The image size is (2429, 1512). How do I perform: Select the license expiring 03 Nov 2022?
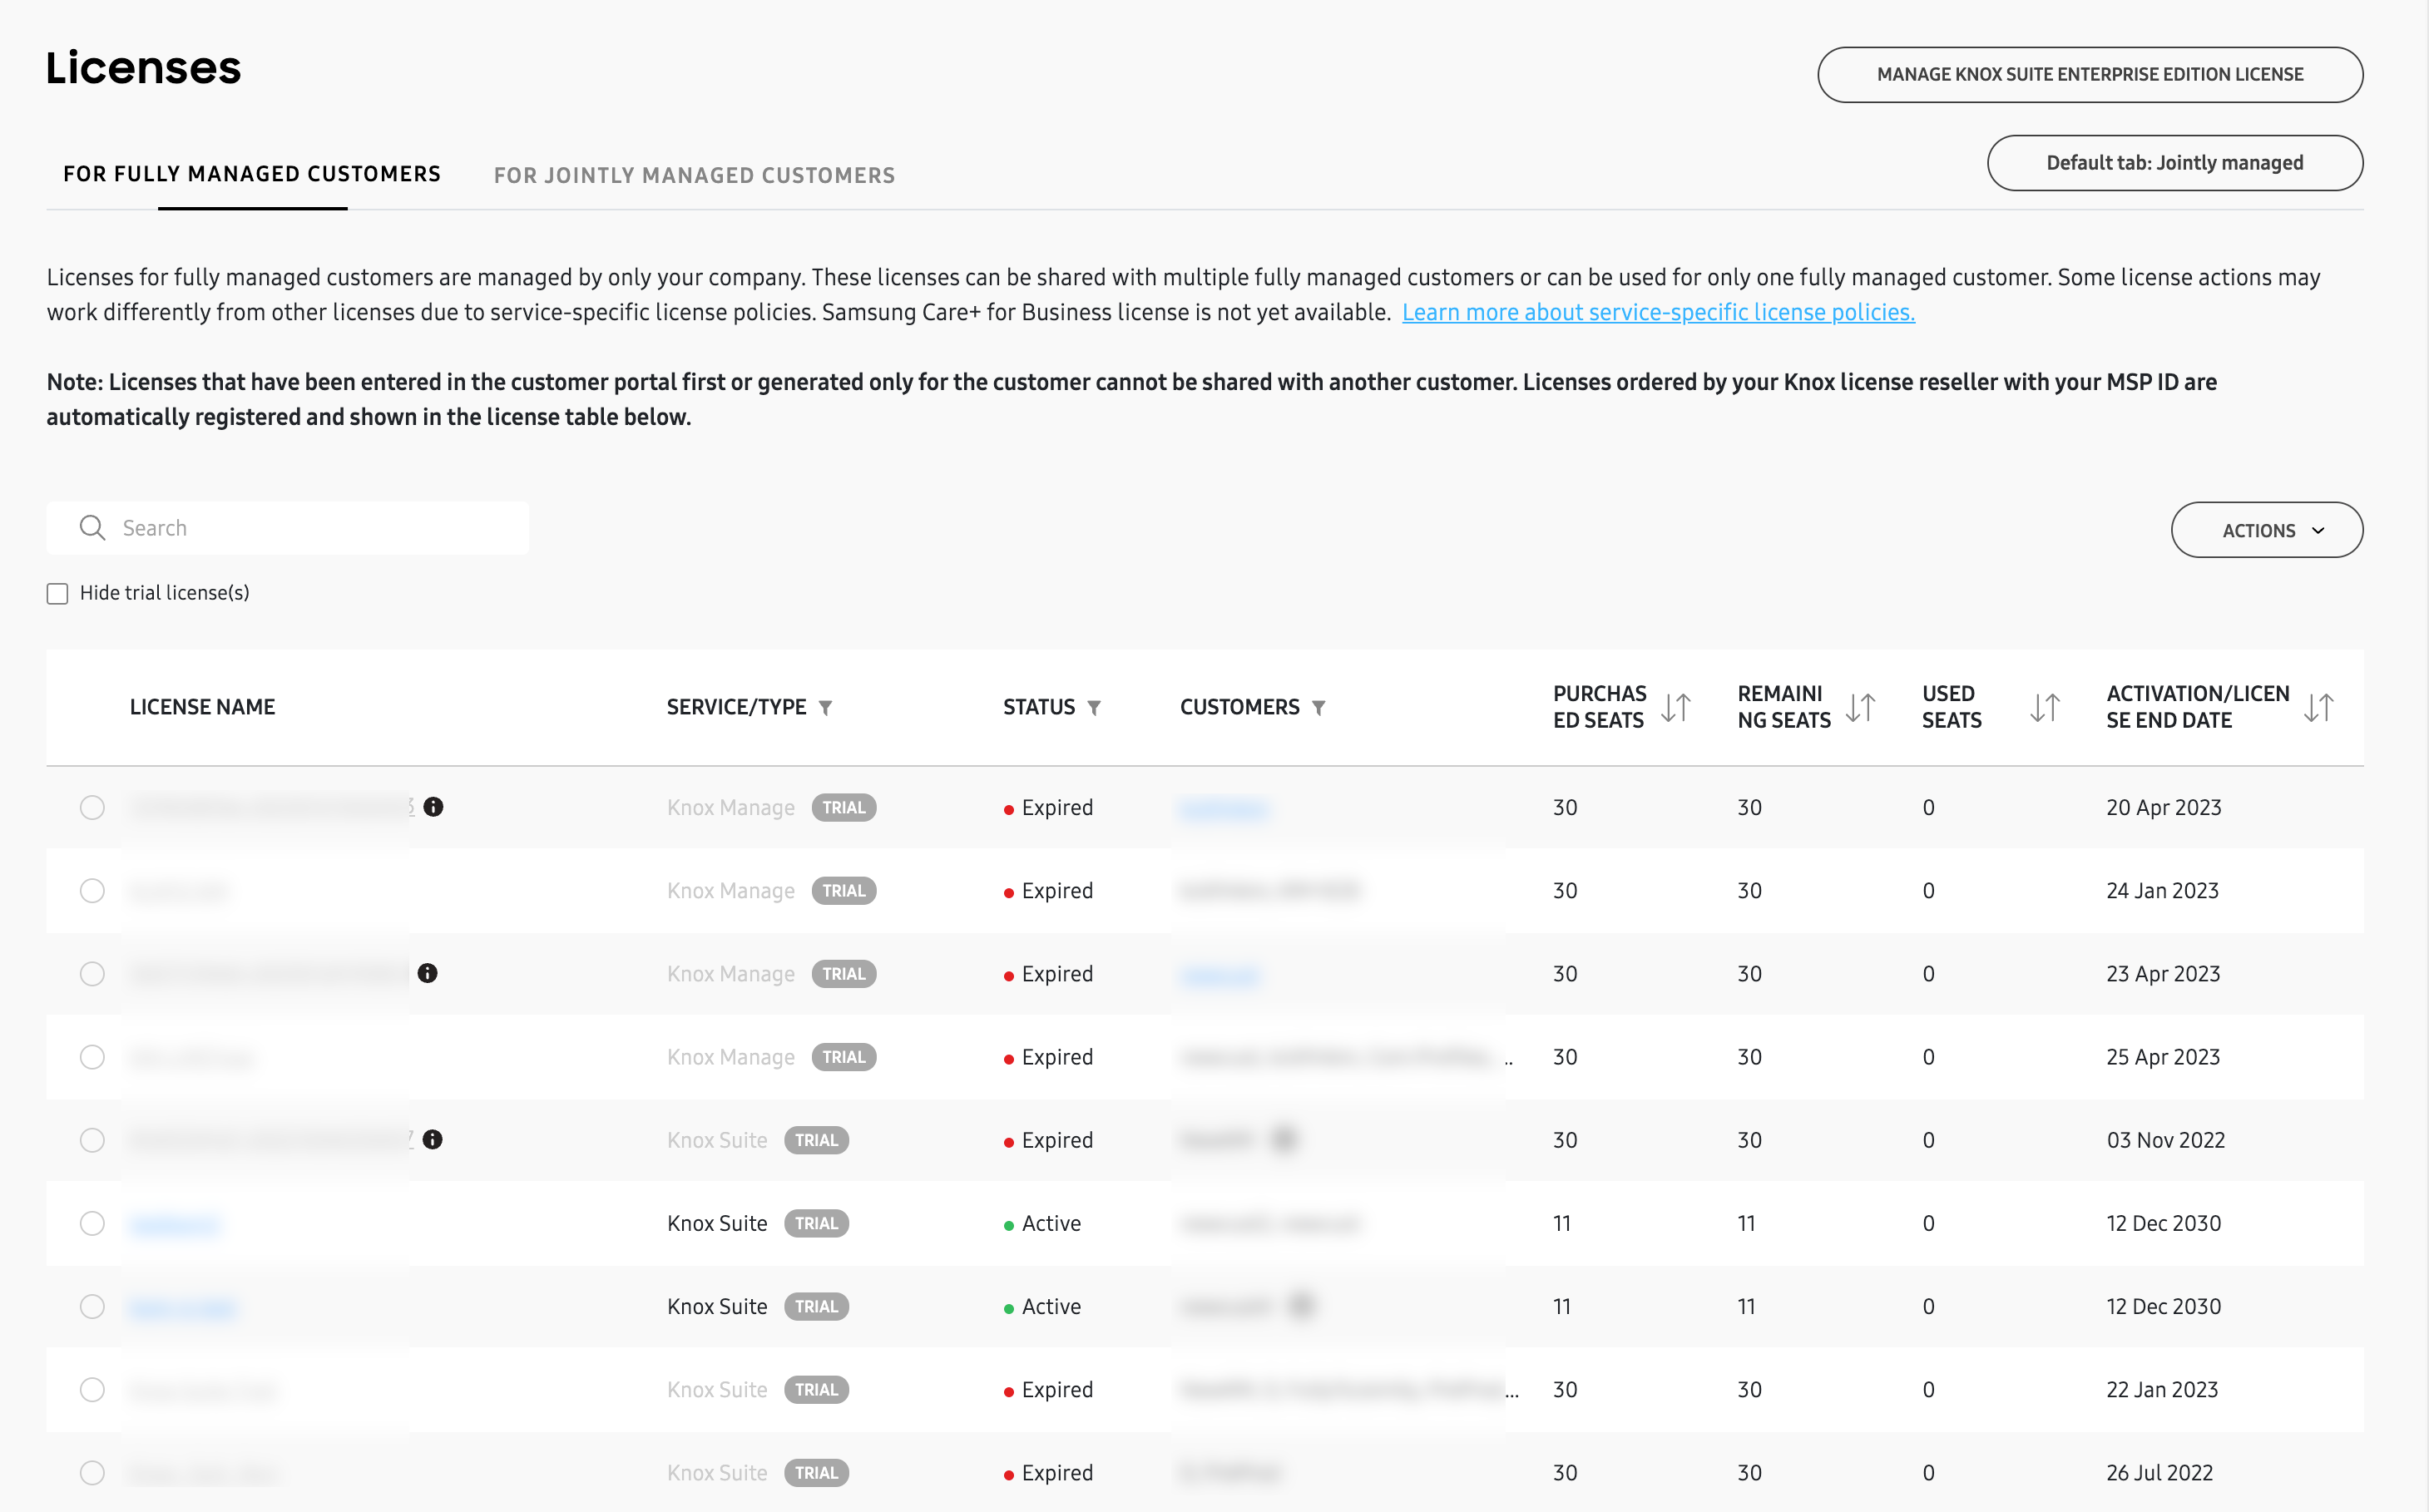point(92,1140)
